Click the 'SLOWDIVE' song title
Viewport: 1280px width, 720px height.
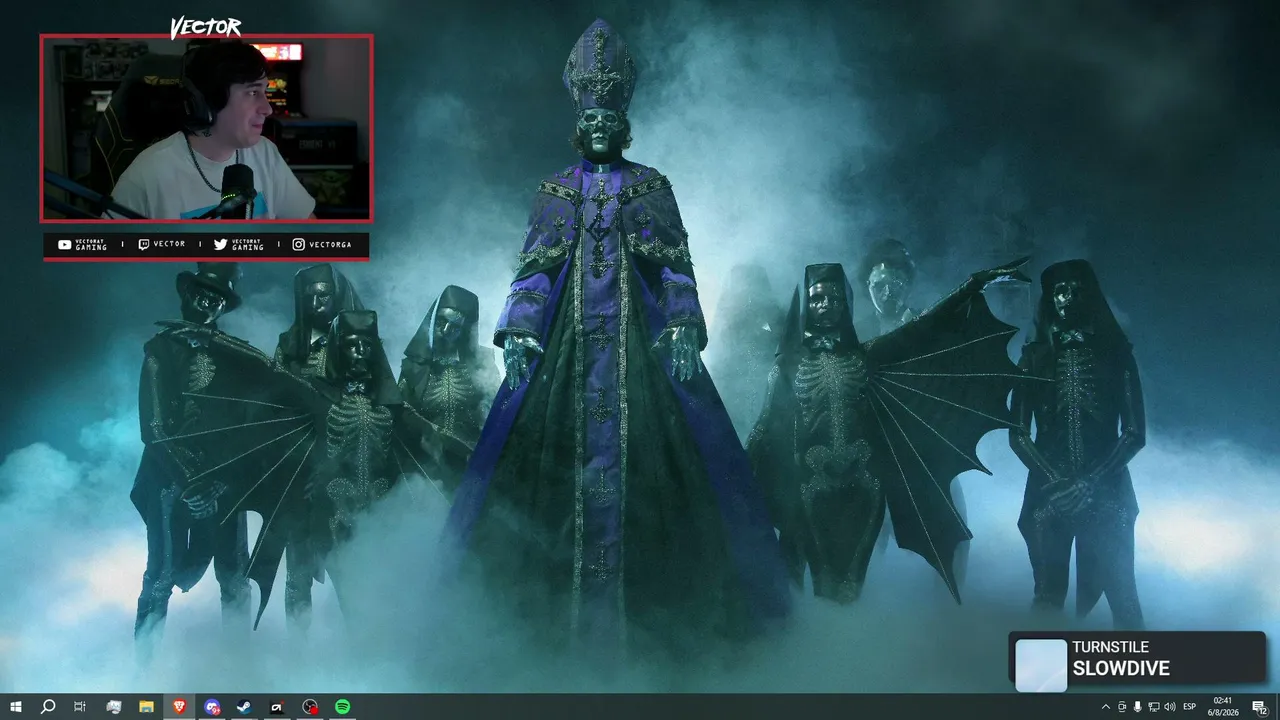pos(1120,669)
